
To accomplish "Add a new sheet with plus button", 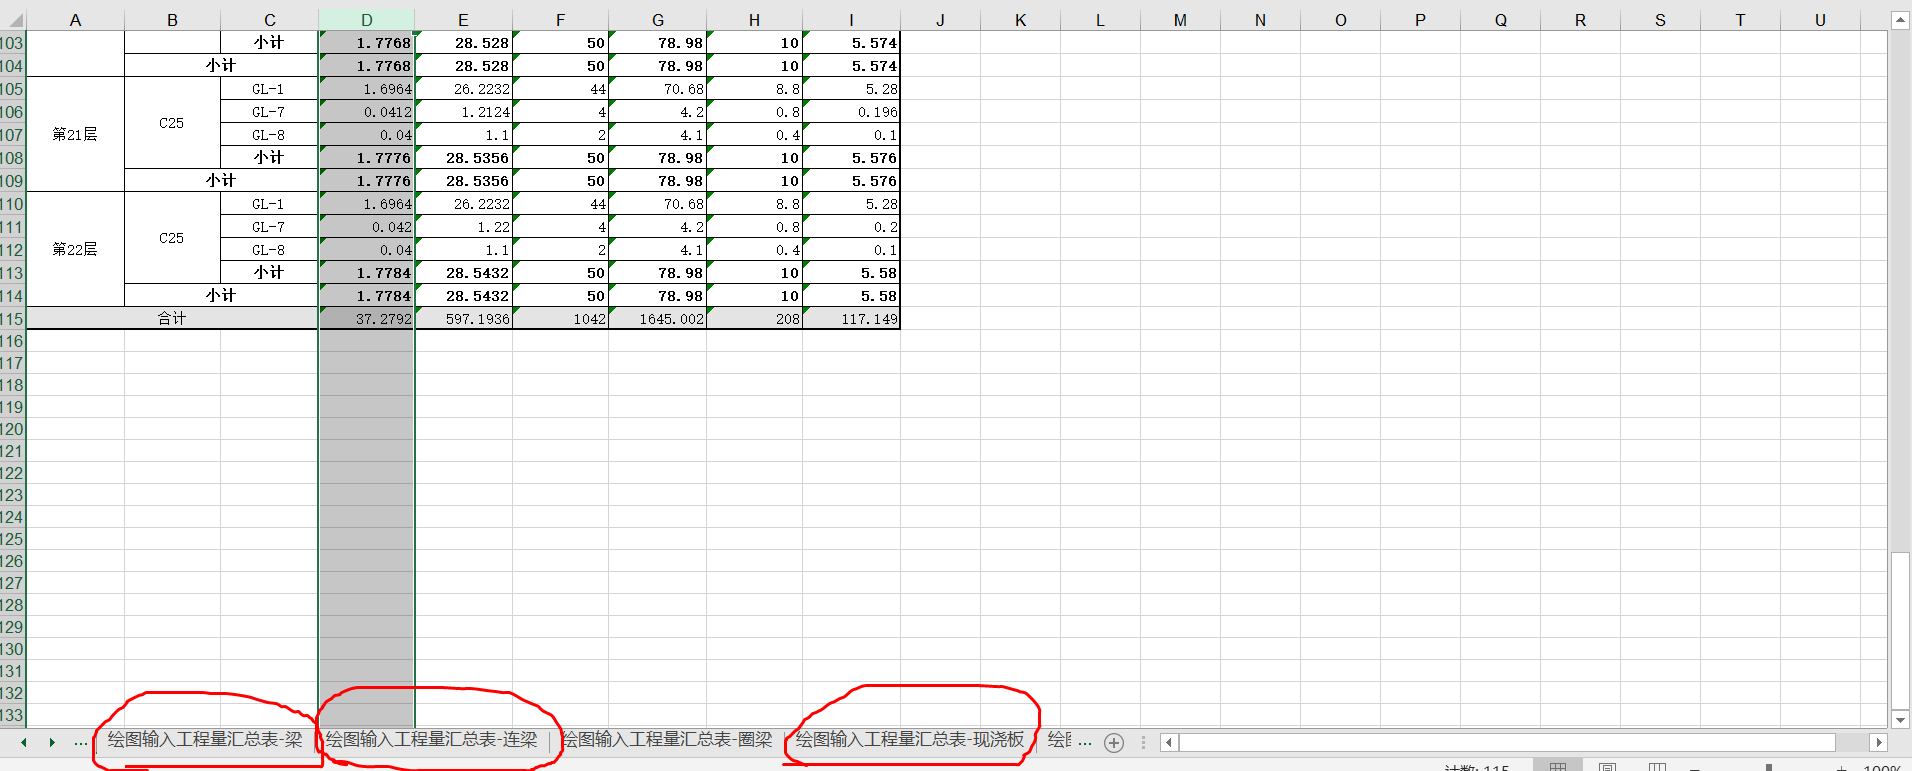I will click(1114, 743).
